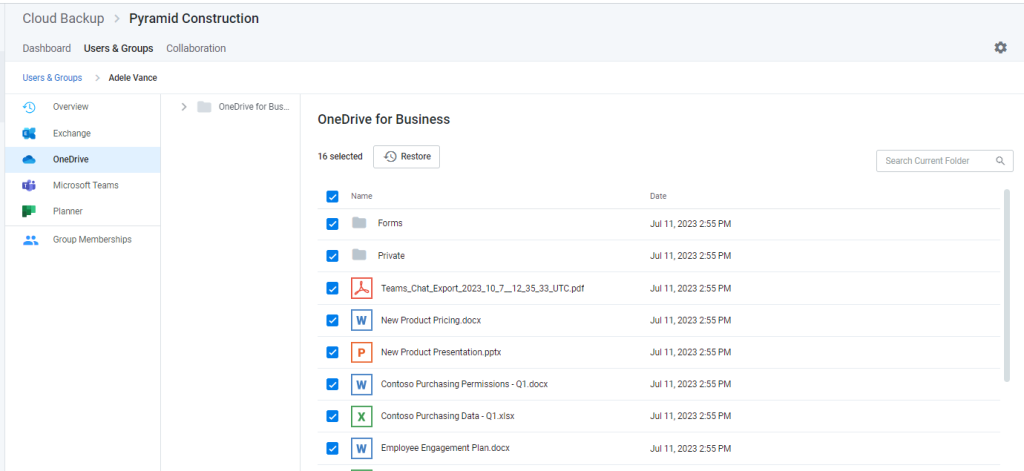Click the Users & Groups breadcrumb link
The image size is (1024, 471).
coord(52,78)
